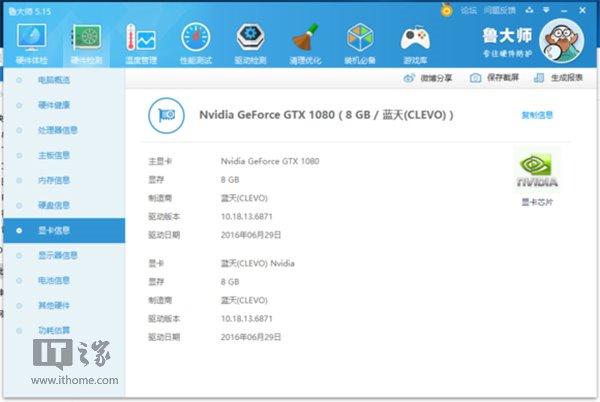Click the 硬件检测 hardware detection icon
Viewport: 600px width, 402px height.
point(85,40)
